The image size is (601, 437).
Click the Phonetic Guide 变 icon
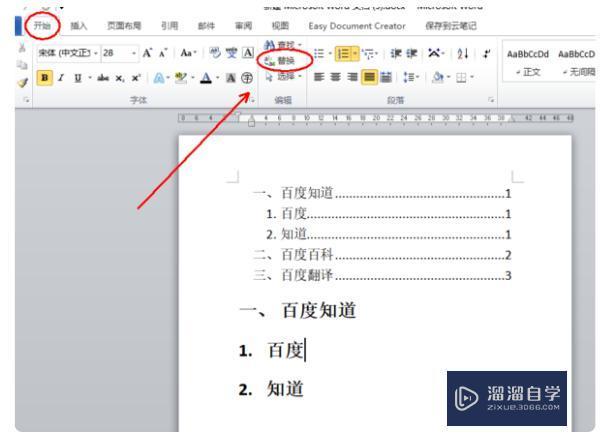[232, 53]
